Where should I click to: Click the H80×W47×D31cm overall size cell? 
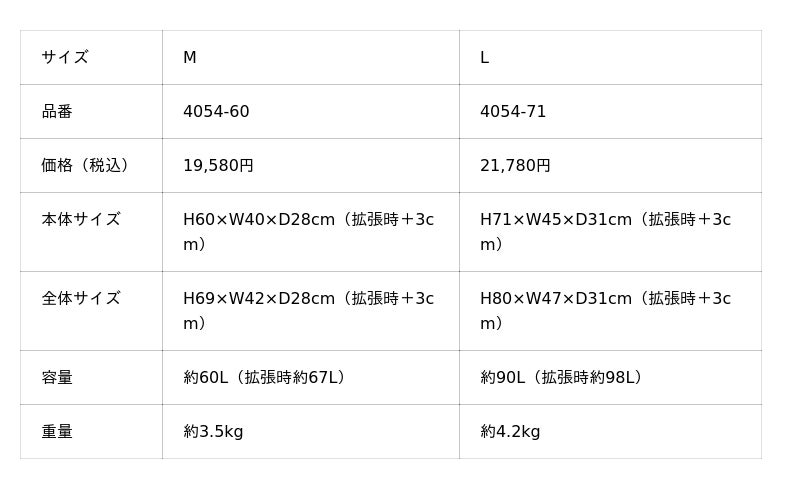tap(605, 310)
